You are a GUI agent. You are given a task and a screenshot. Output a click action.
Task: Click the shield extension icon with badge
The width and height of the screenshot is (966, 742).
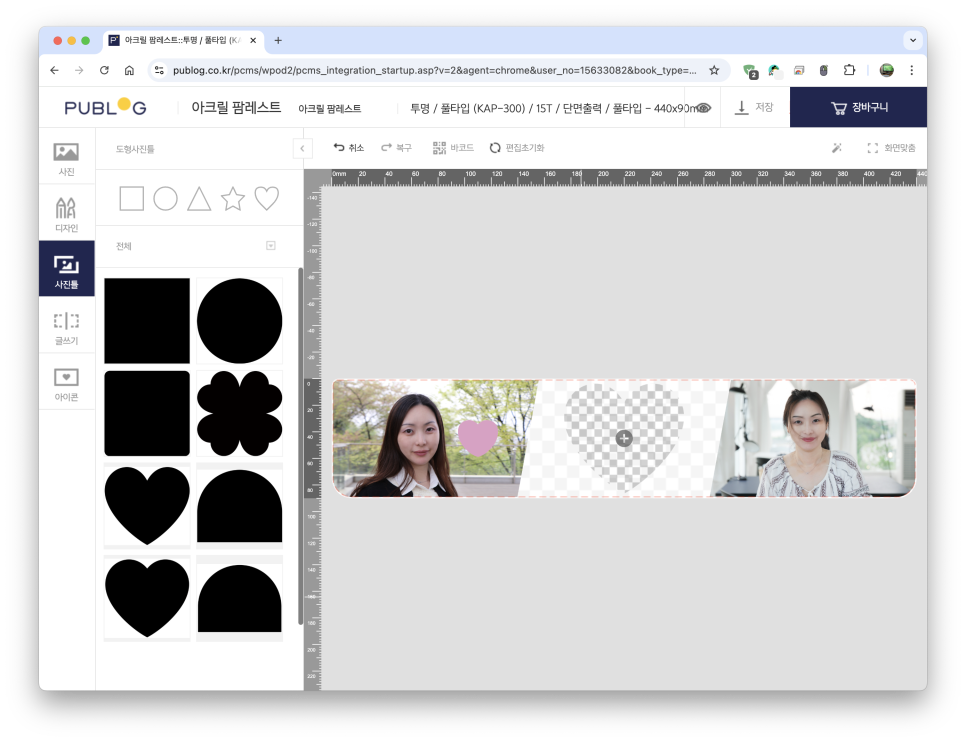point(750,71)
